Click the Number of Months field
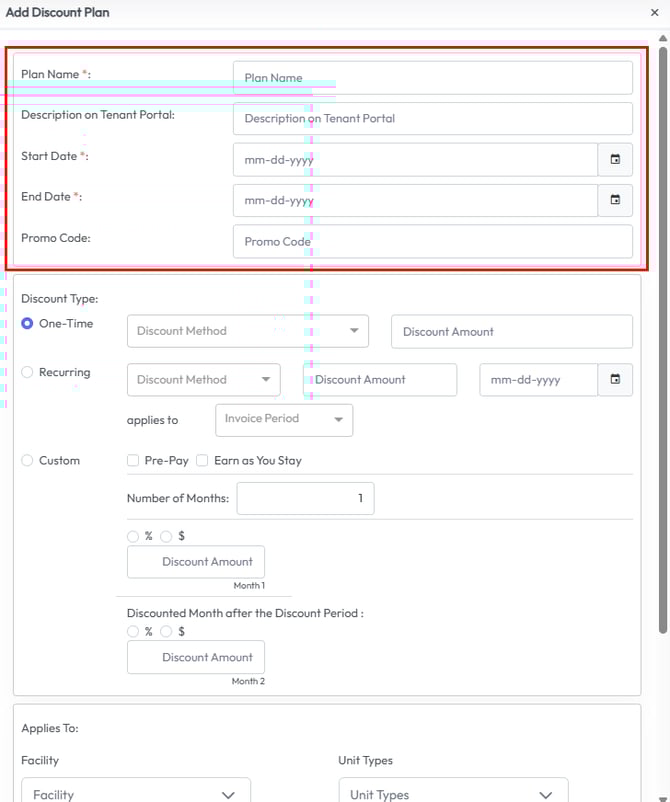Viewport: 670px width, 802px height. coord(305,498)
